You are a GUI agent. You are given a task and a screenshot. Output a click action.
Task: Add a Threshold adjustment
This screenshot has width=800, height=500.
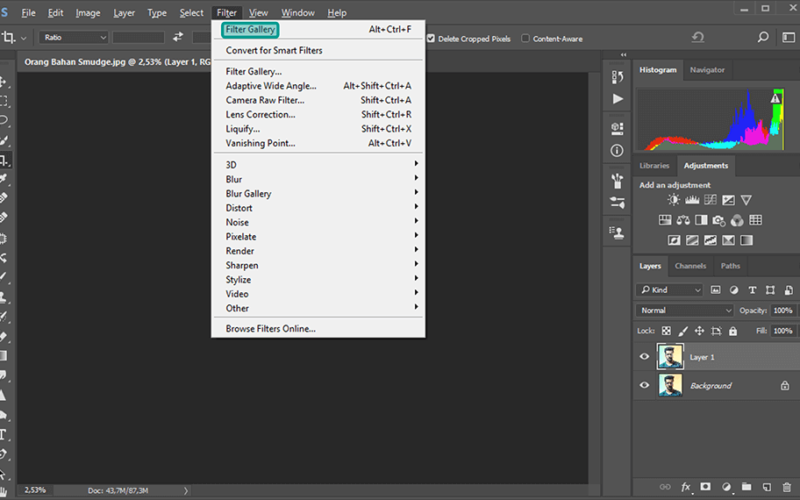click(710, 240)
